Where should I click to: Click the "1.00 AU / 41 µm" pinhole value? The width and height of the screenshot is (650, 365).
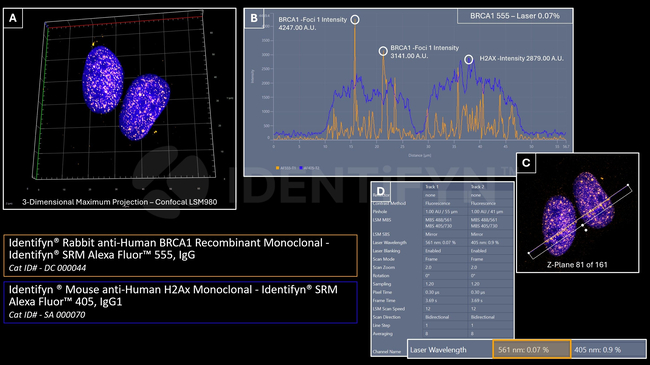pyautogui.click(x=487, y=212)
